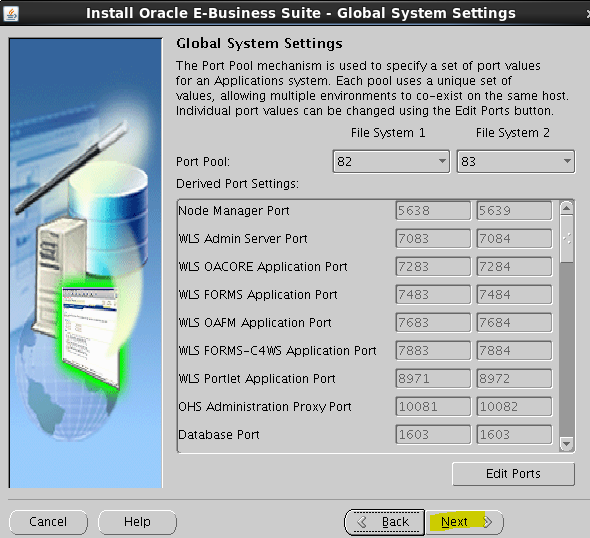Click OHS Administration Proxy Port field 10081
This screenshot has width=590, height=538.
click(433, 407)
